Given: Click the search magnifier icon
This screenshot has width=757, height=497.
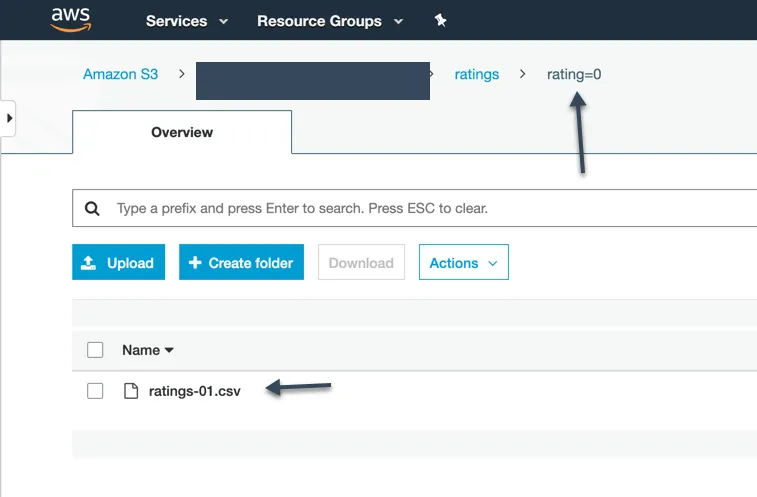Looking at the screenshot, I should coord(92,209).
